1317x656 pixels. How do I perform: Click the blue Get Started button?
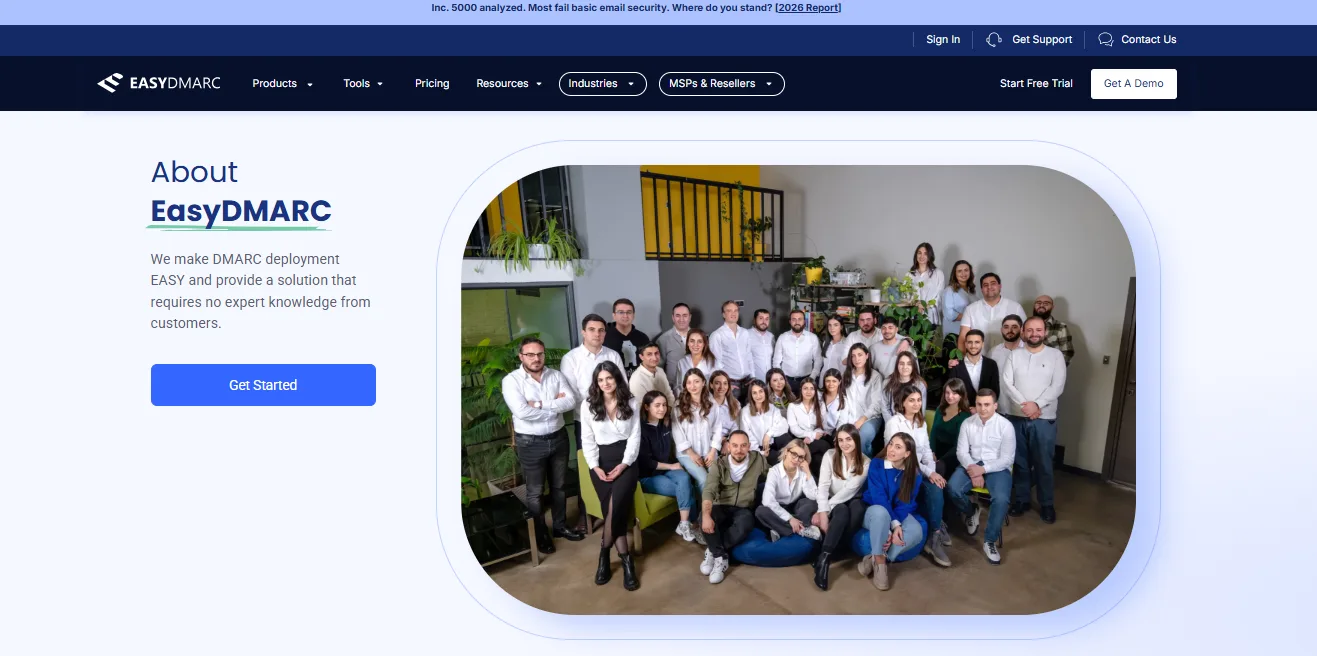263,385
